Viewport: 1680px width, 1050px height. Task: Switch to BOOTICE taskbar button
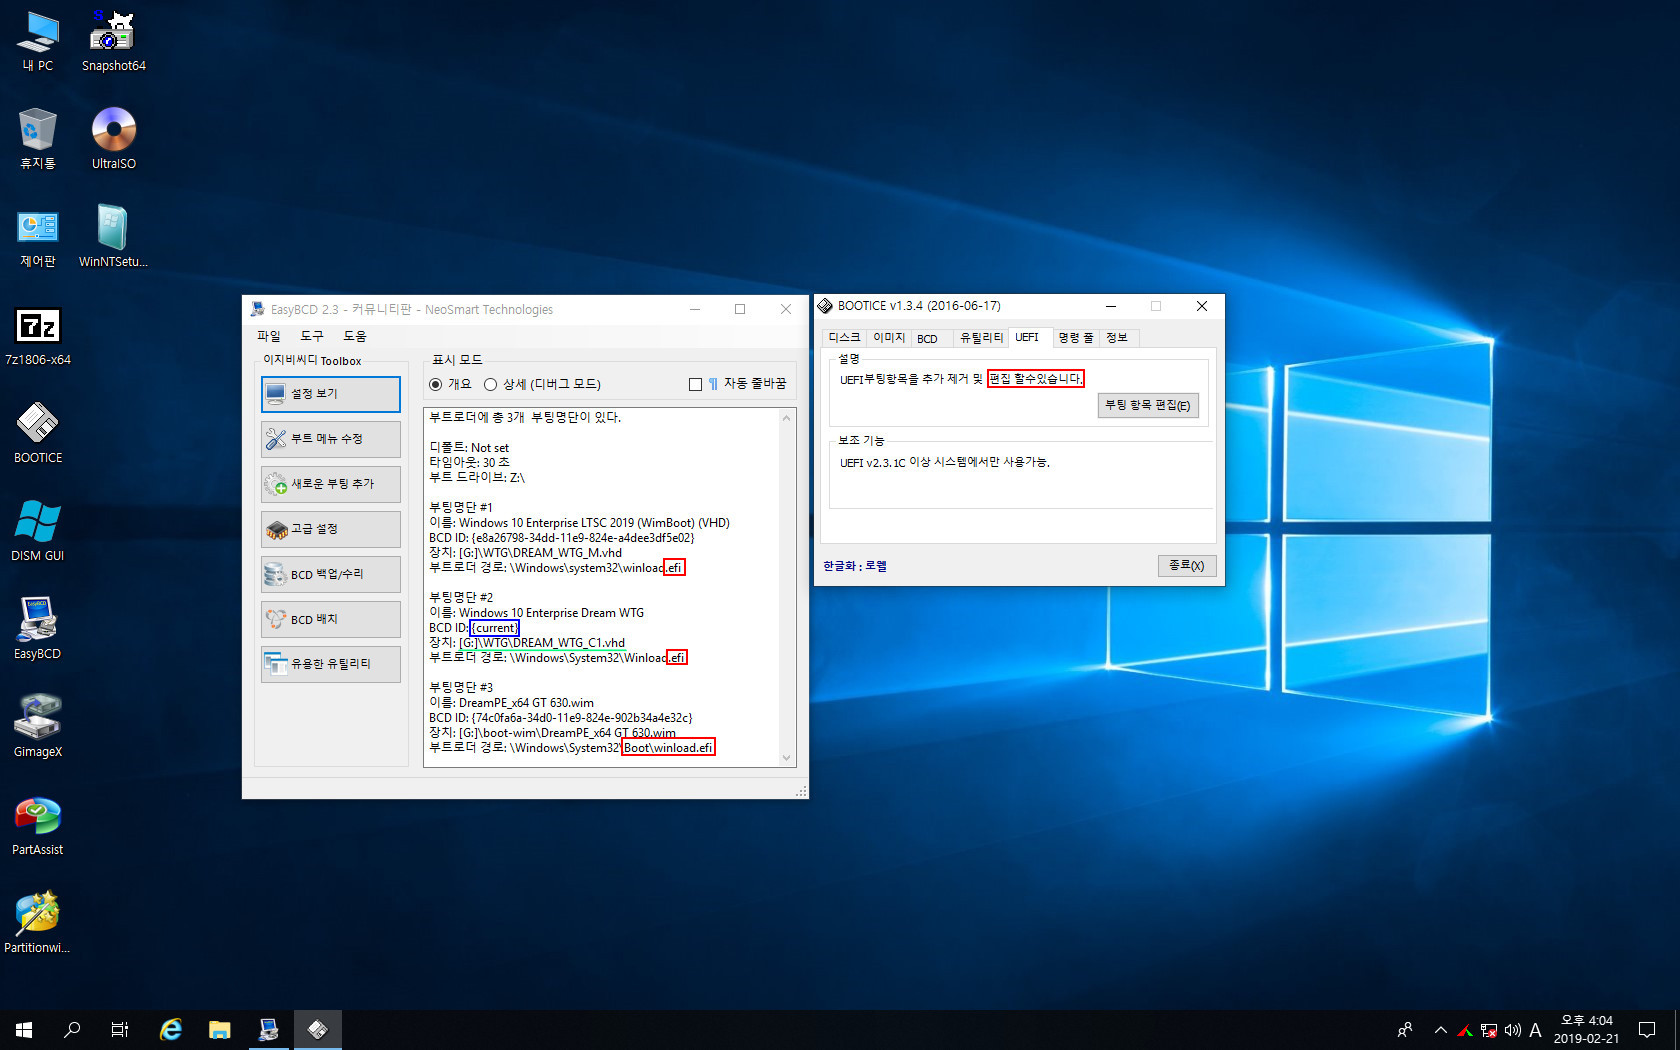(317, 1029)
